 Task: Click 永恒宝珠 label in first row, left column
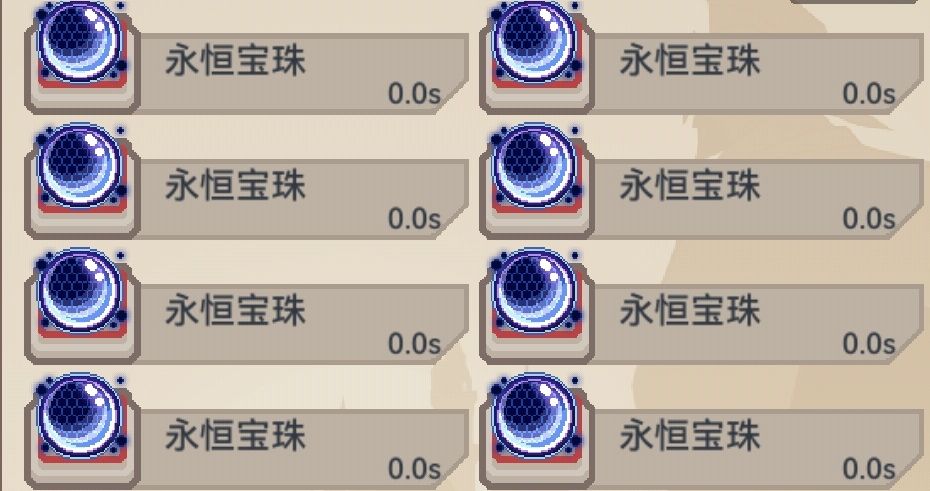point(235,60)
